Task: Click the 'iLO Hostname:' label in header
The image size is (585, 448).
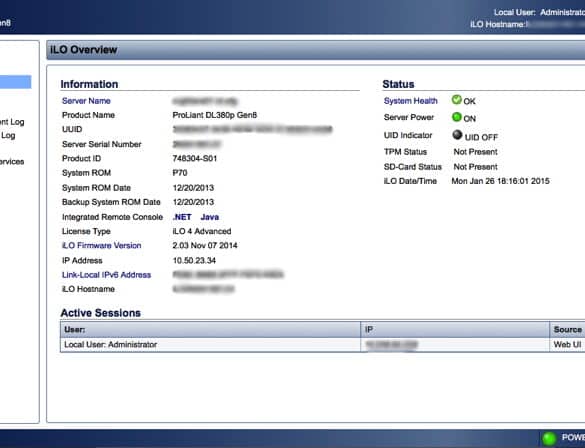Action: coord(498,24)
